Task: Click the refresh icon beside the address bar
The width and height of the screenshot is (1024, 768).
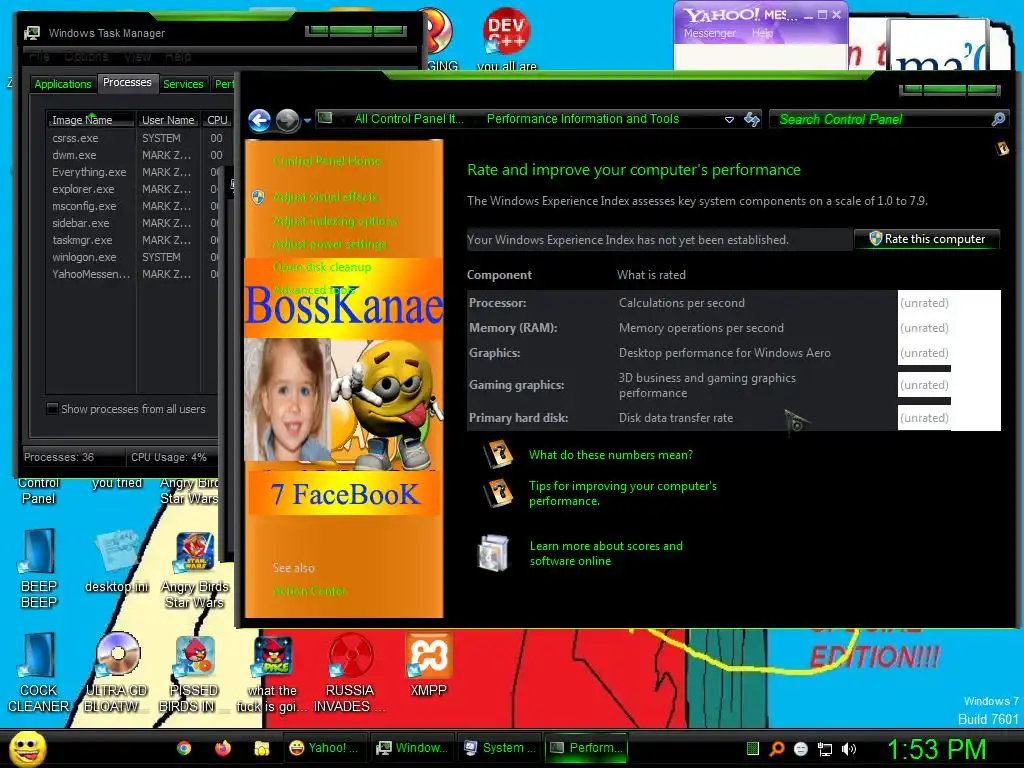Action: tap(752, 119)
